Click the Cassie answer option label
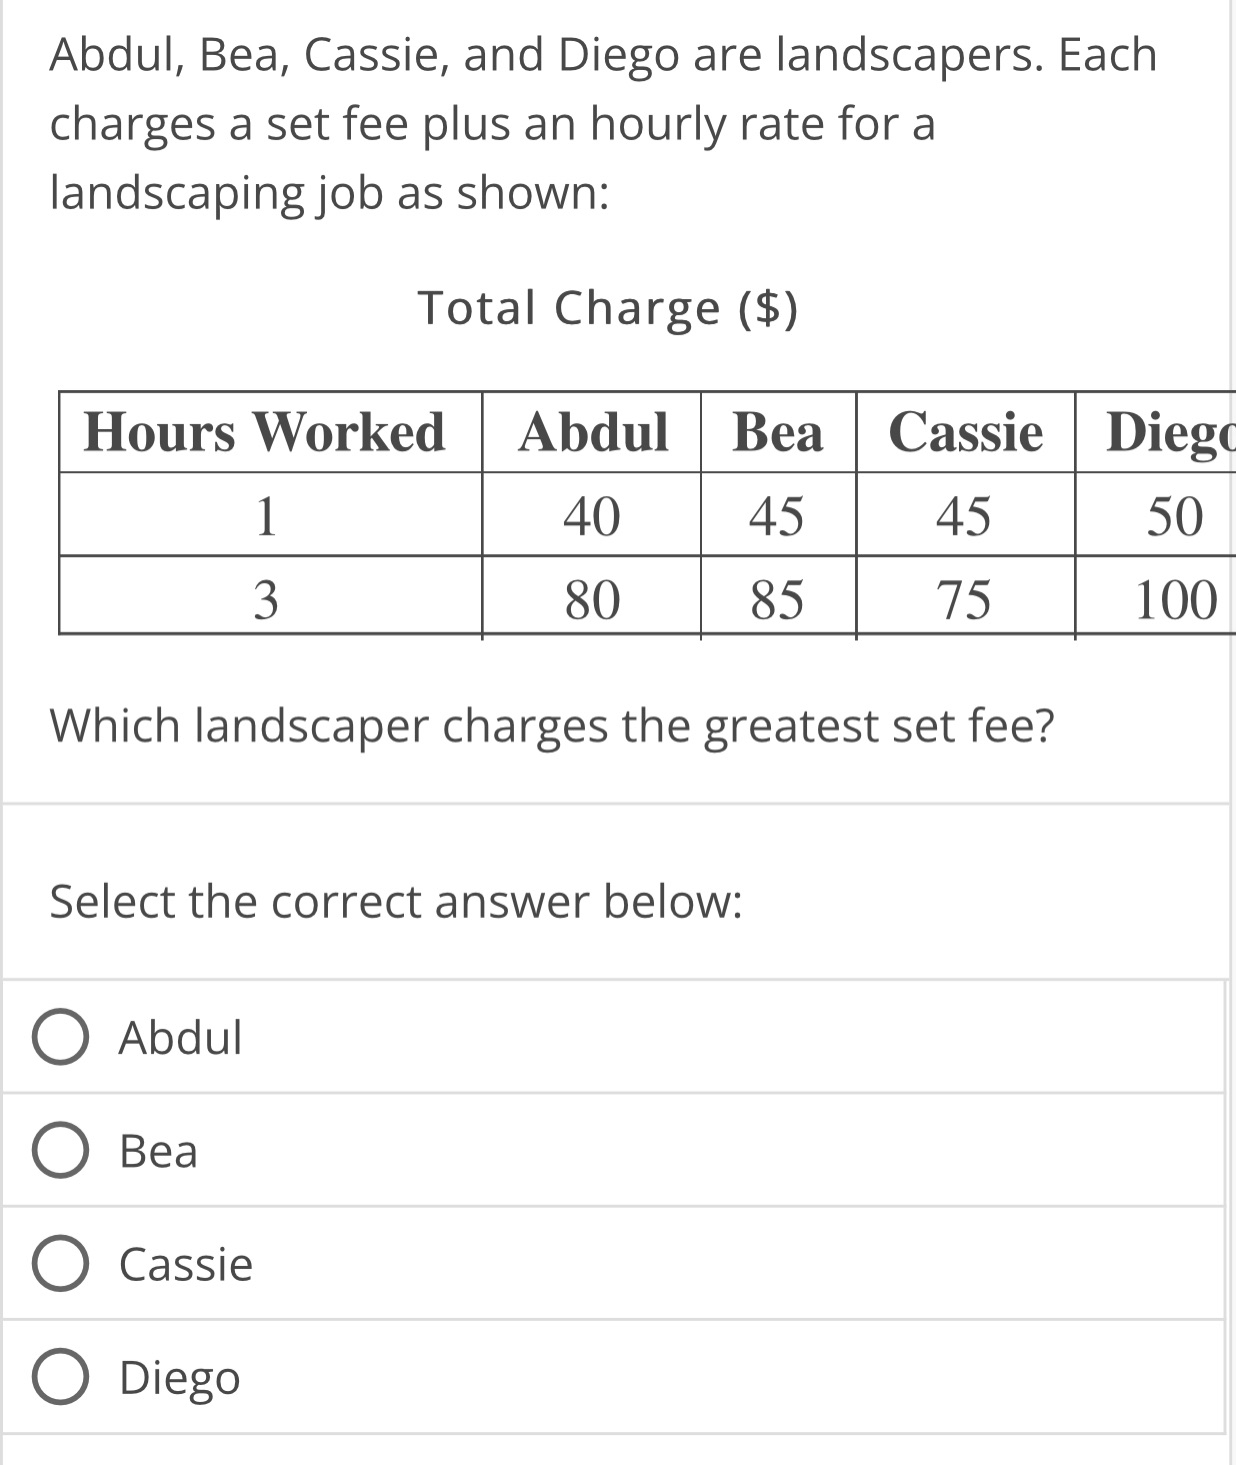The width and height of the screenshot is (1236, 1465). click(x=183, y=1265)
